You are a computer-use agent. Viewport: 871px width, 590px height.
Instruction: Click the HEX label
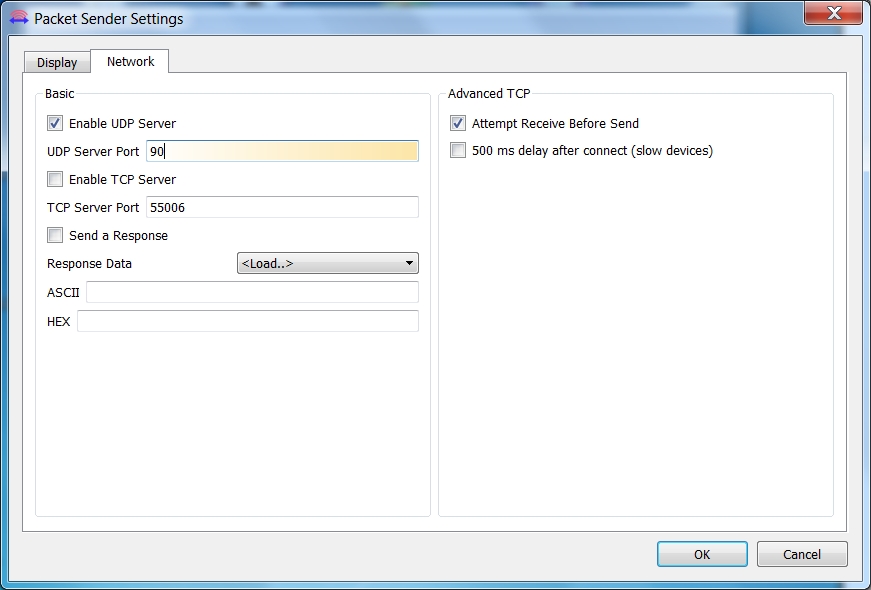pos(59,322)
